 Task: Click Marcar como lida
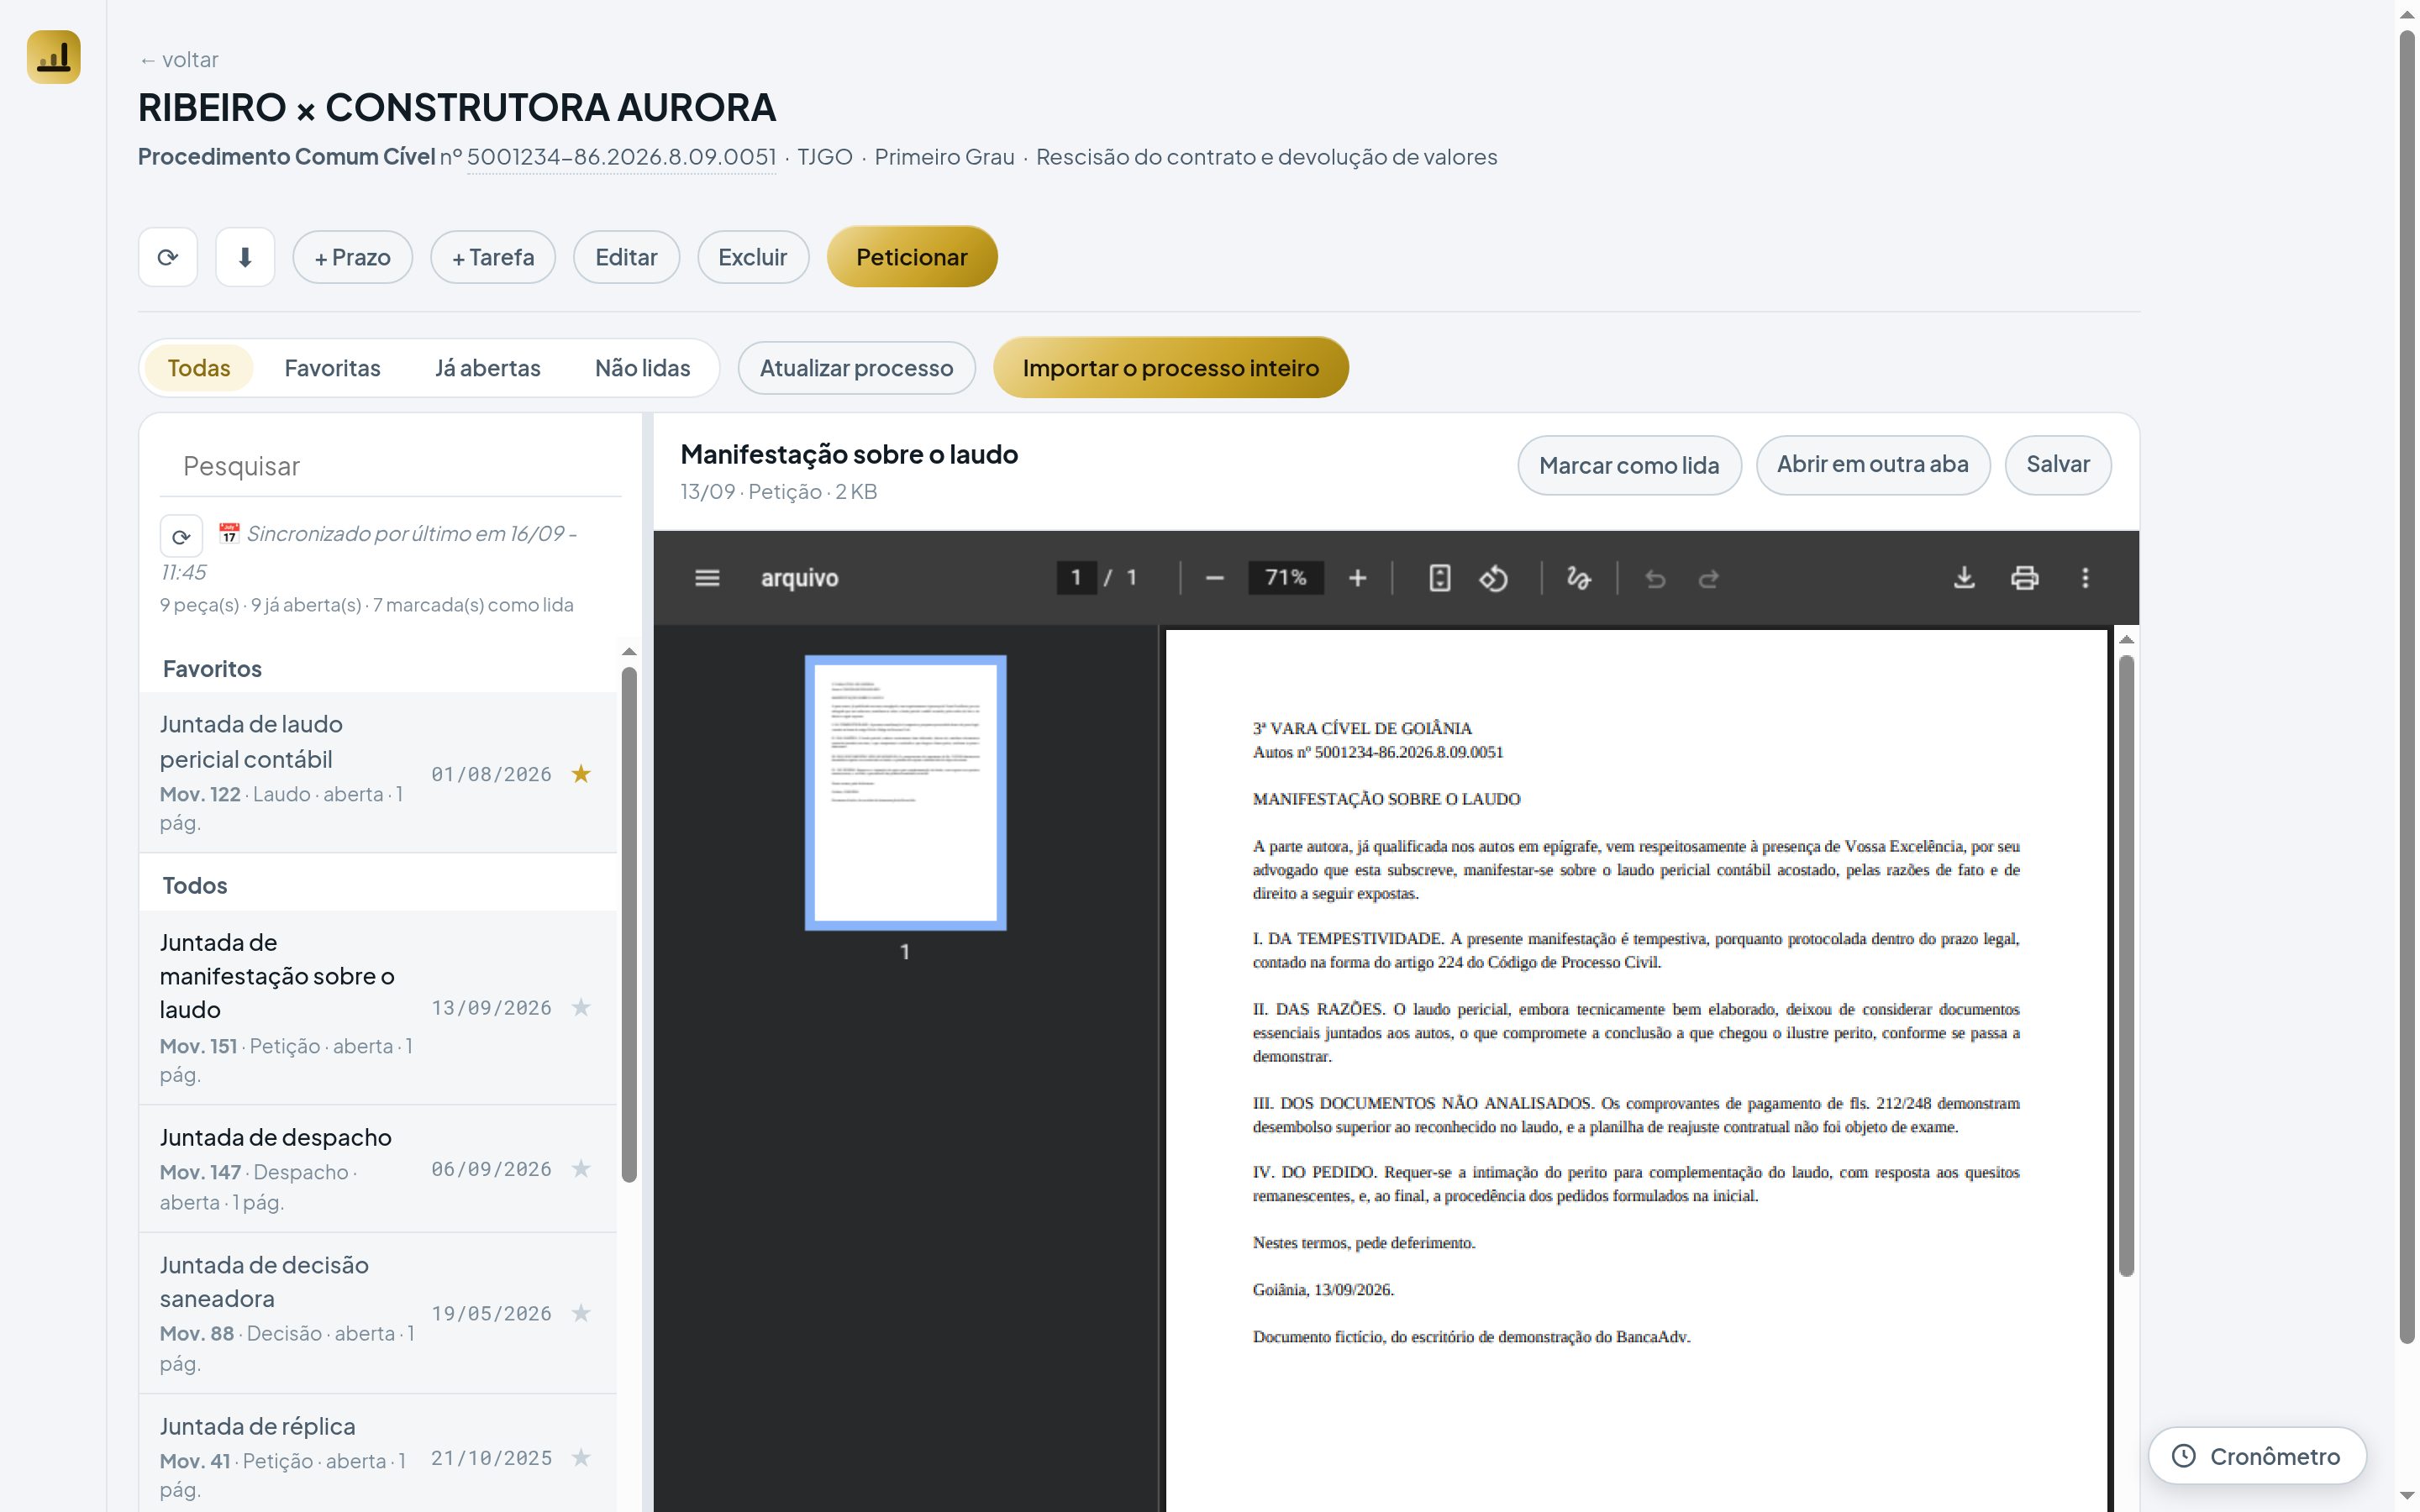pyautogui.click(x=1629, y=465)
